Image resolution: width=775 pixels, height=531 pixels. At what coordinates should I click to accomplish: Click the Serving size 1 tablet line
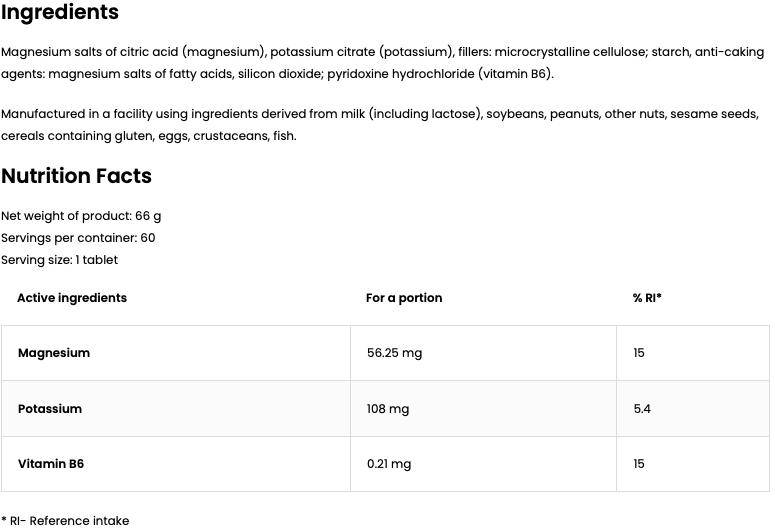pos(59,260)
